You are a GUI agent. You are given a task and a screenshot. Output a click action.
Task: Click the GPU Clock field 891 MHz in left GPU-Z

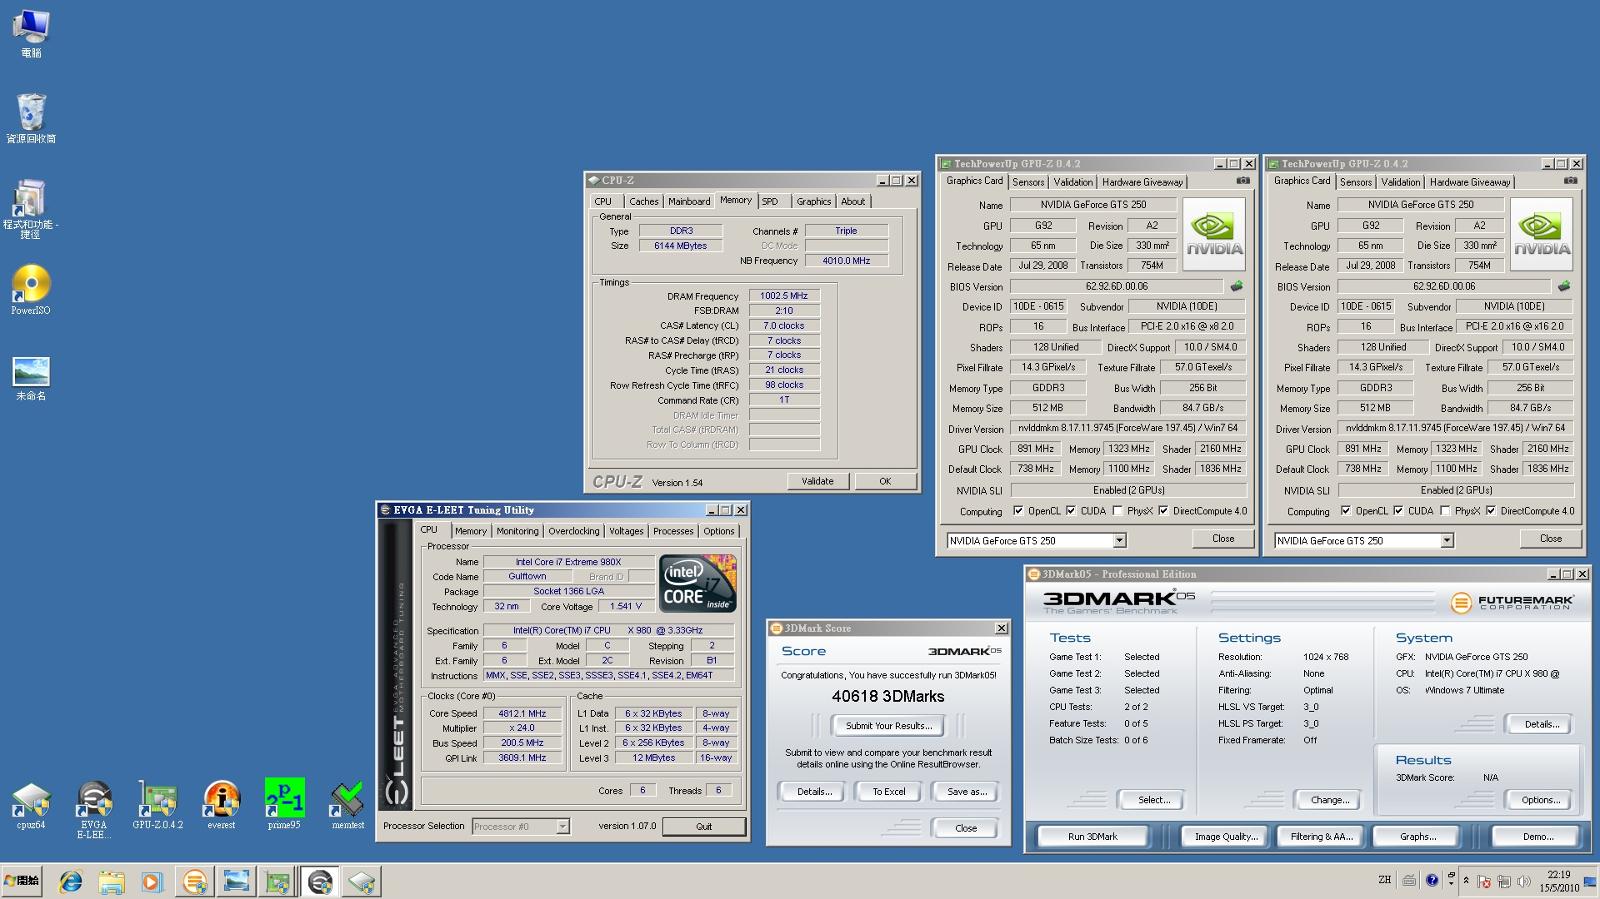pyautogui.click(x=1035, y=449)
